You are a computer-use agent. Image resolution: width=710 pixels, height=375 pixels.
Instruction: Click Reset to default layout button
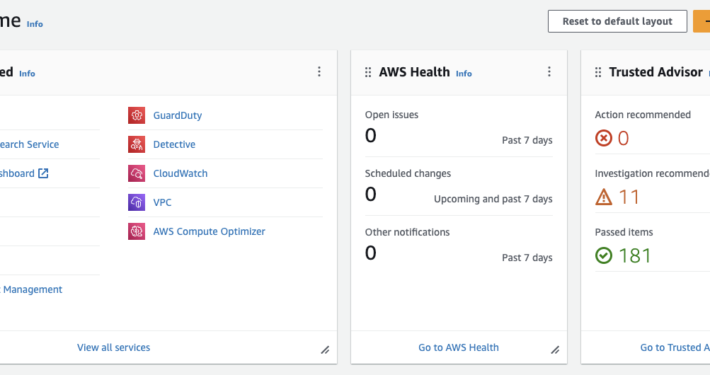617,21
